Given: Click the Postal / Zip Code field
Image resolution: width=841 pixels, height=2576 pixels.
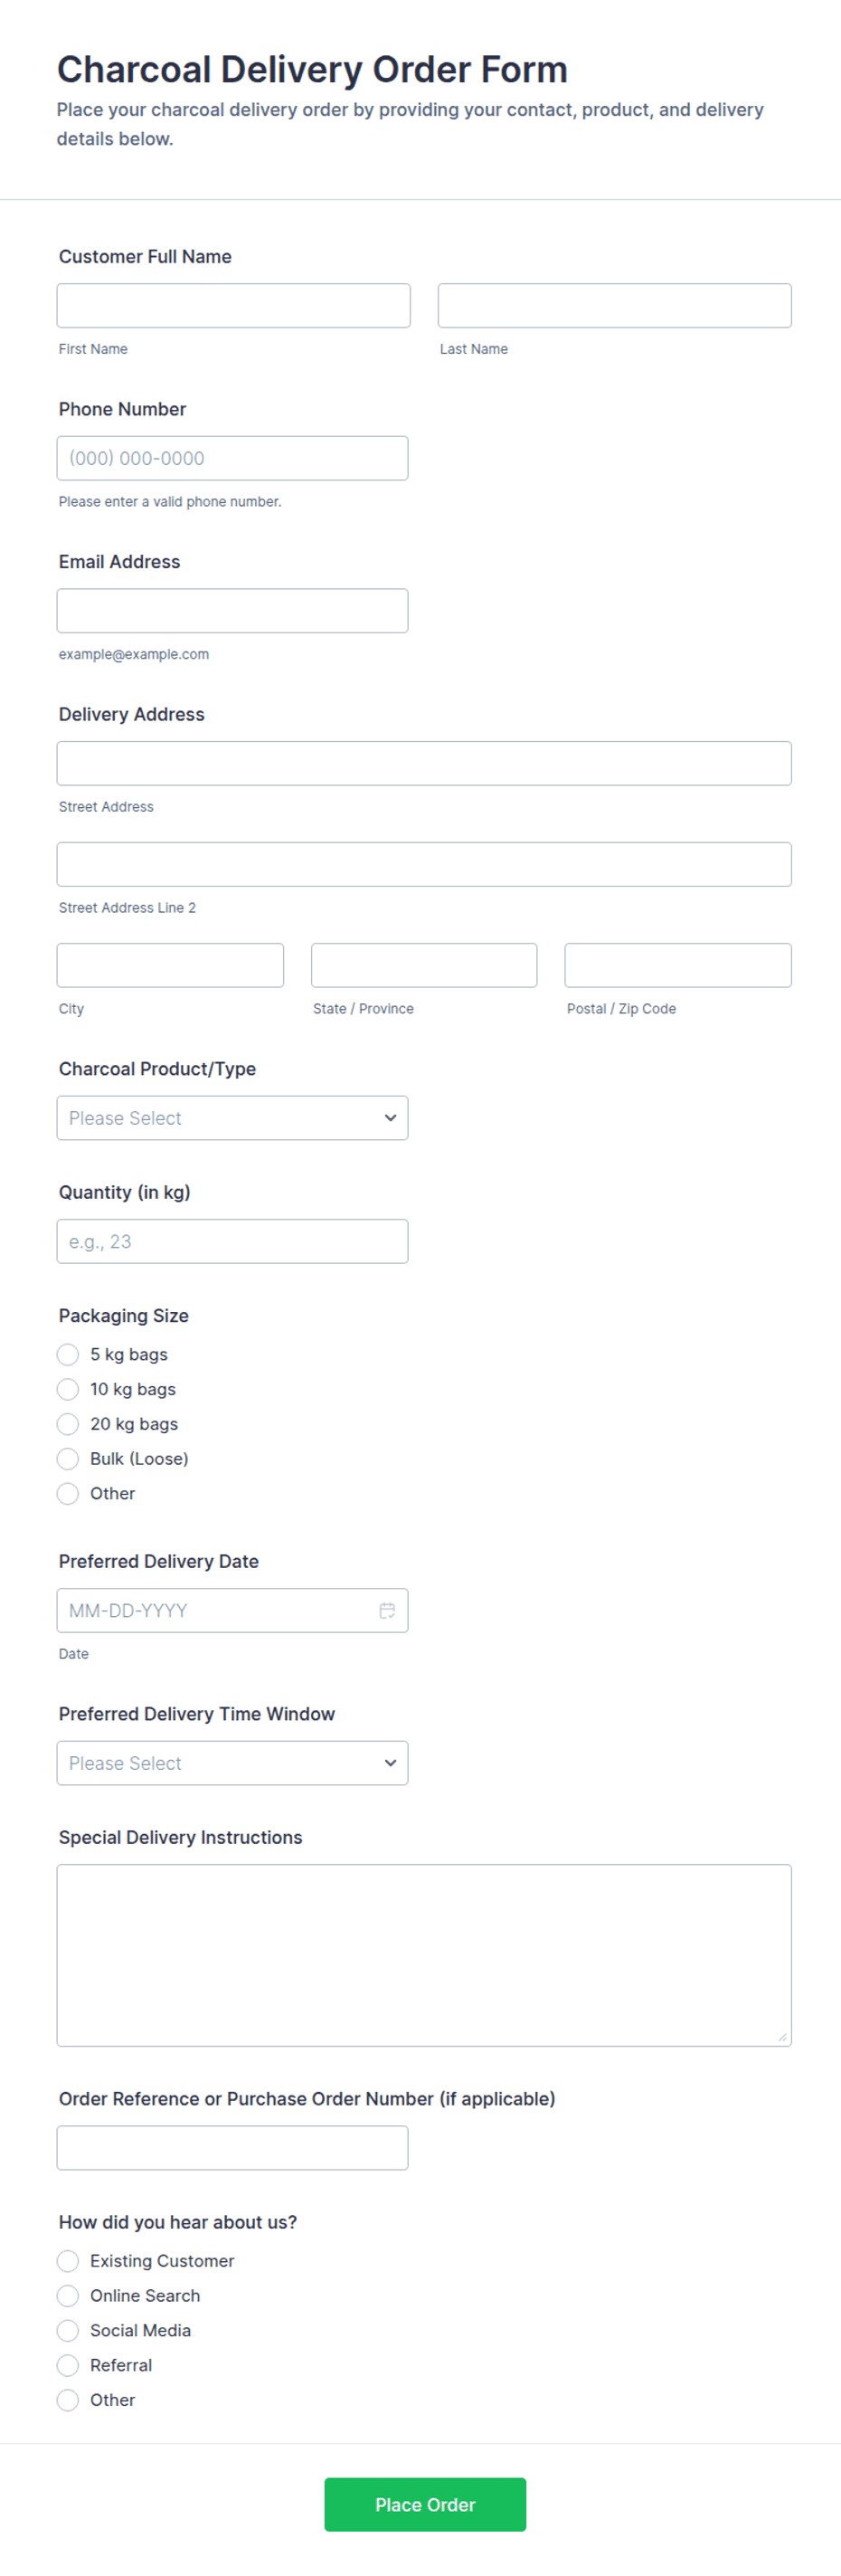Looking at the screenshot, I should [x=677, y=965].
